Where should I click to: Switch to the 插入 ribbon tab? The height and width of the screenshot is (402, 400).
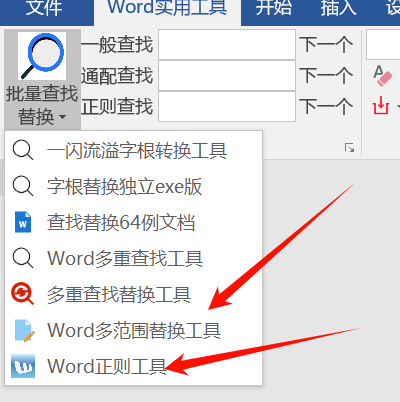pos(339,7)
